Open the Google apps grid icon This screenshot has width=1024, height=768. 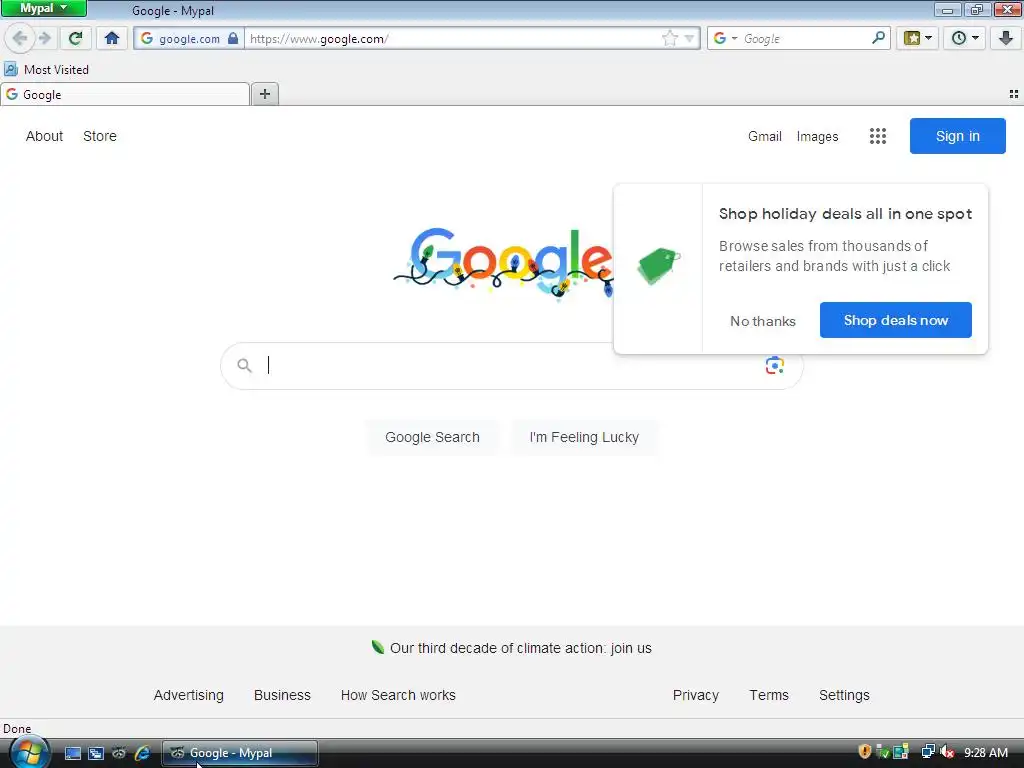[878, 136]
